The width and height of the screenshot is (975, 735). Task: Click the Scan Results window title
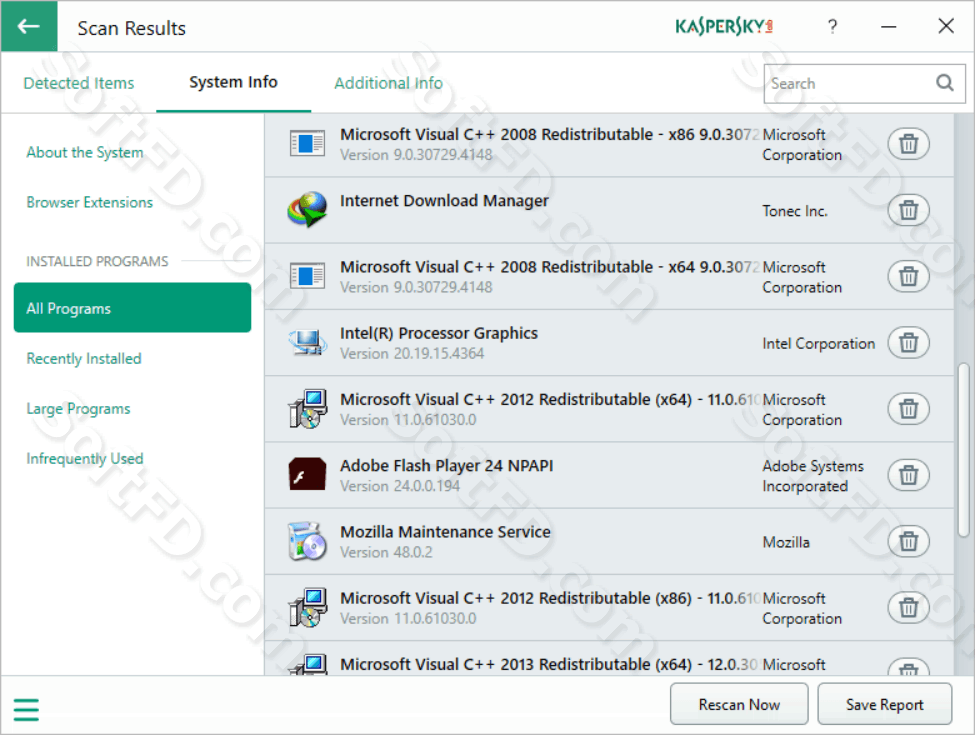(131, 28)
